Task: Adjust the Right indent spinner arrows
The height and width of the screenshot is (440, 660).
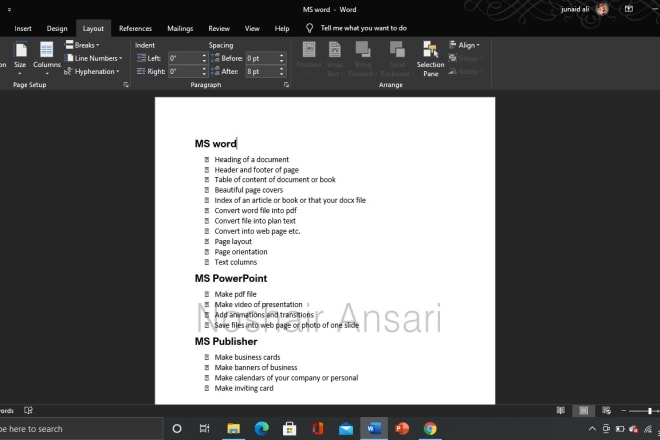Action: (x=204, y=72)
